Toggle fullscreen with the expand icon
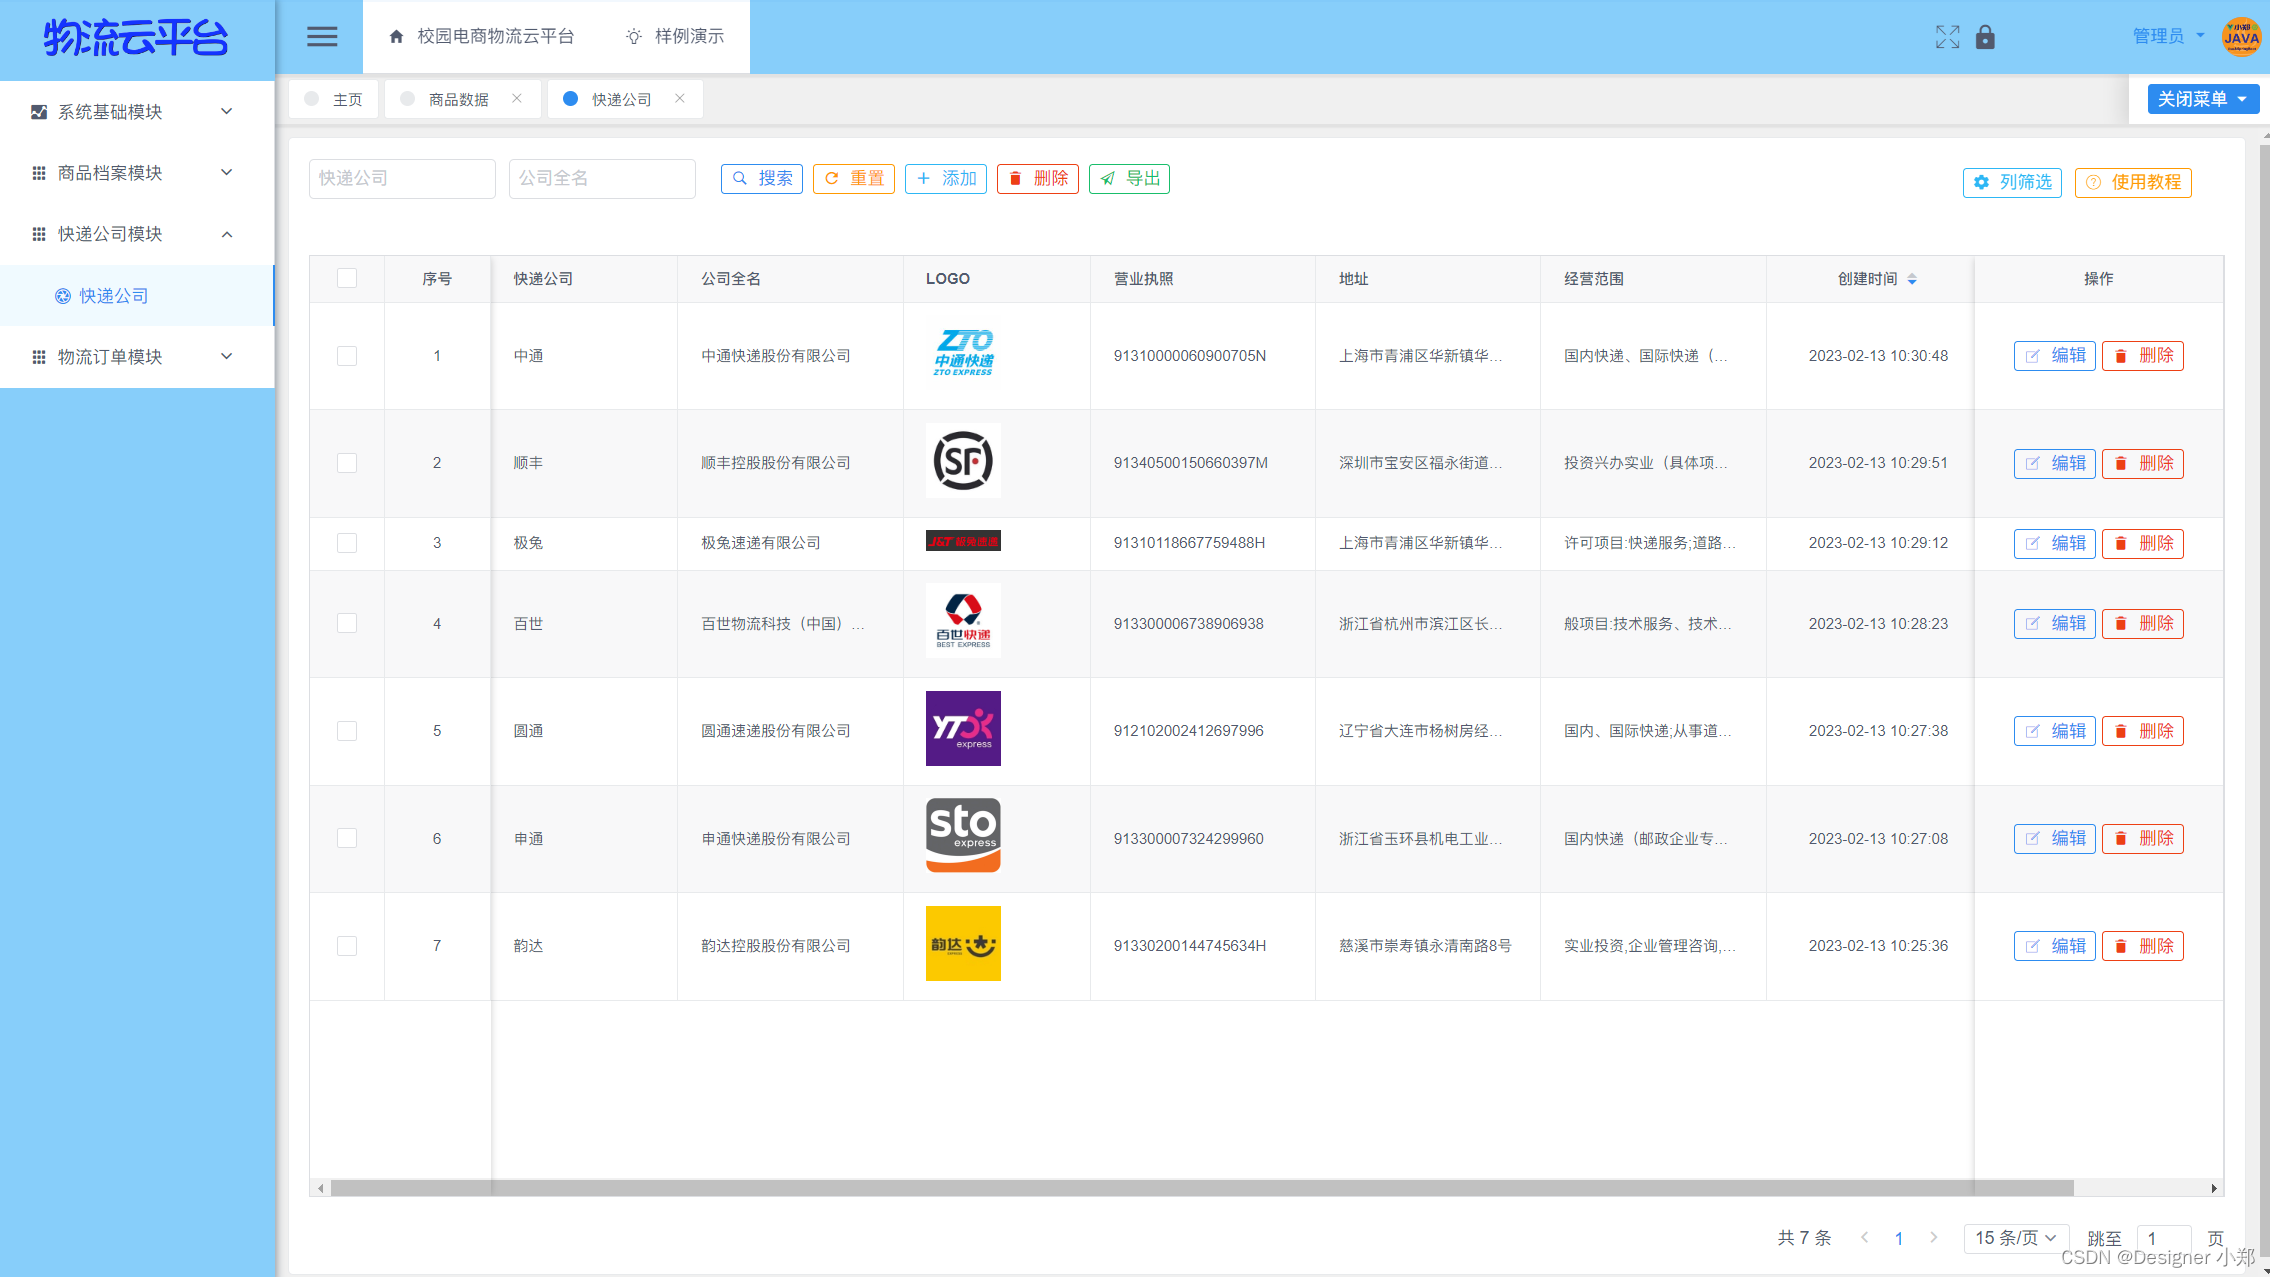This screenshot has height=1277, width=2270. 1946,37
